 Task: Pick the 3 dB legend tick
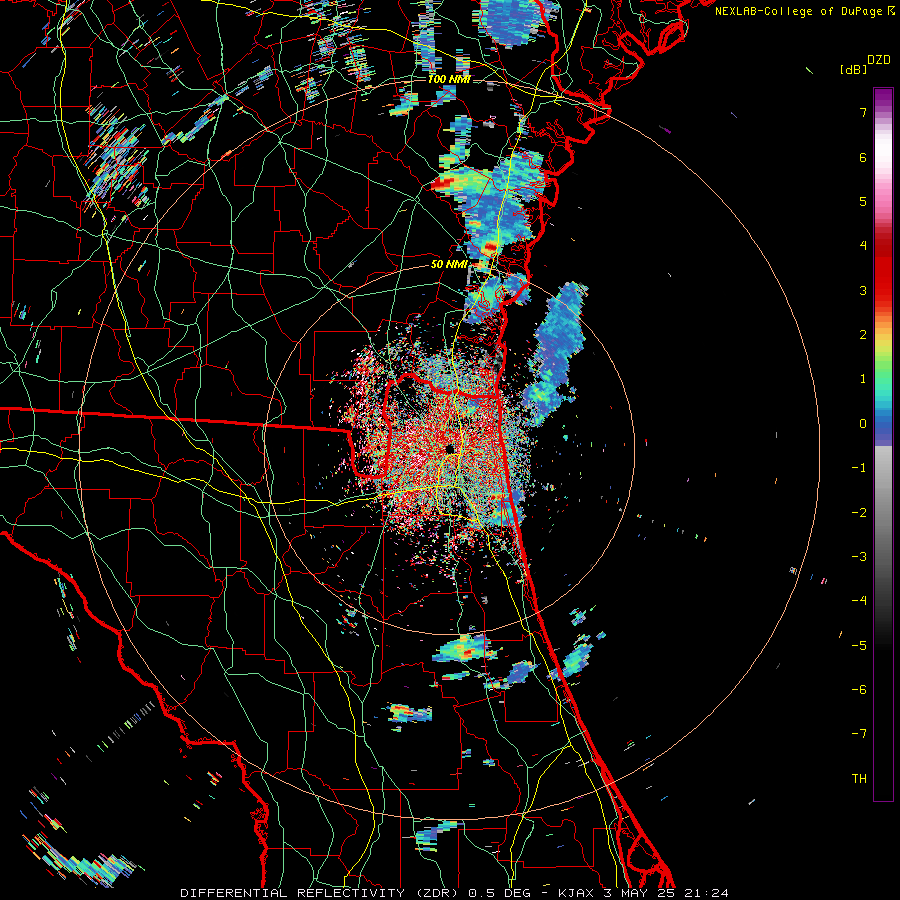click(x=863, y=290)
